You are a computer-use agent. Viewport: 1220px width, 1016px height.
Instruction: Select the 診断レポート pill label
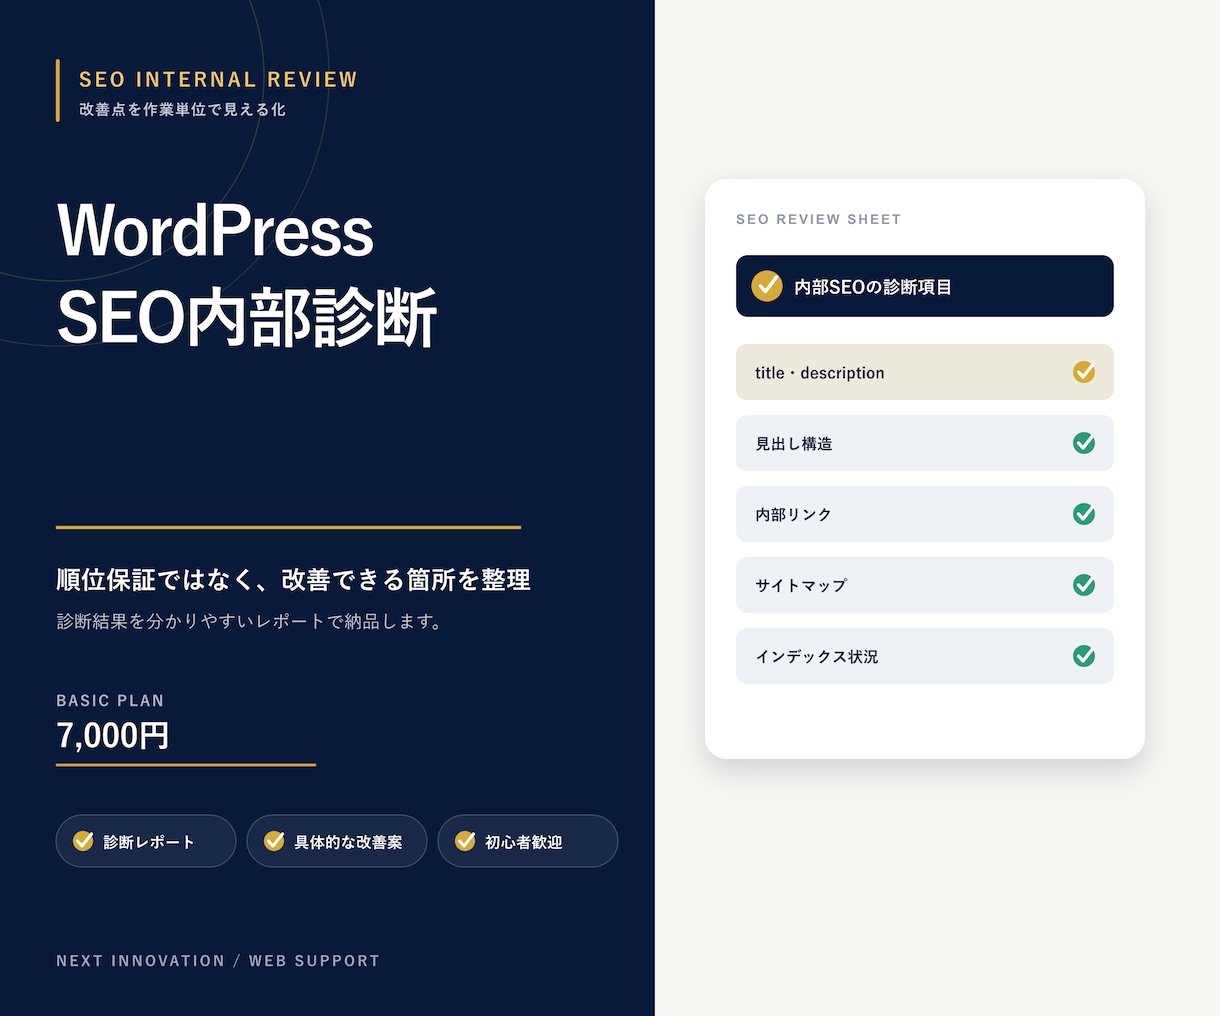pyautogui.click(x=149, y=842)
